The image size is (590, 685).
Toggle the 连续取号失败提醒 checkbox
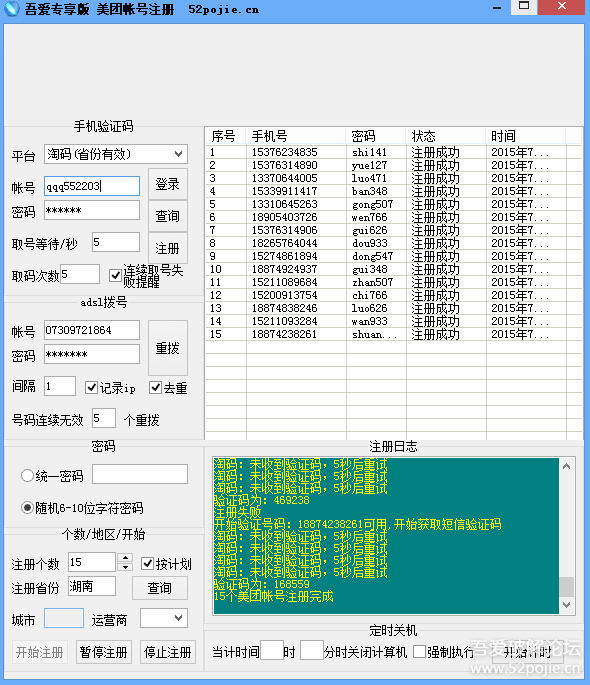pyautogui.click(x=115, y=275)
